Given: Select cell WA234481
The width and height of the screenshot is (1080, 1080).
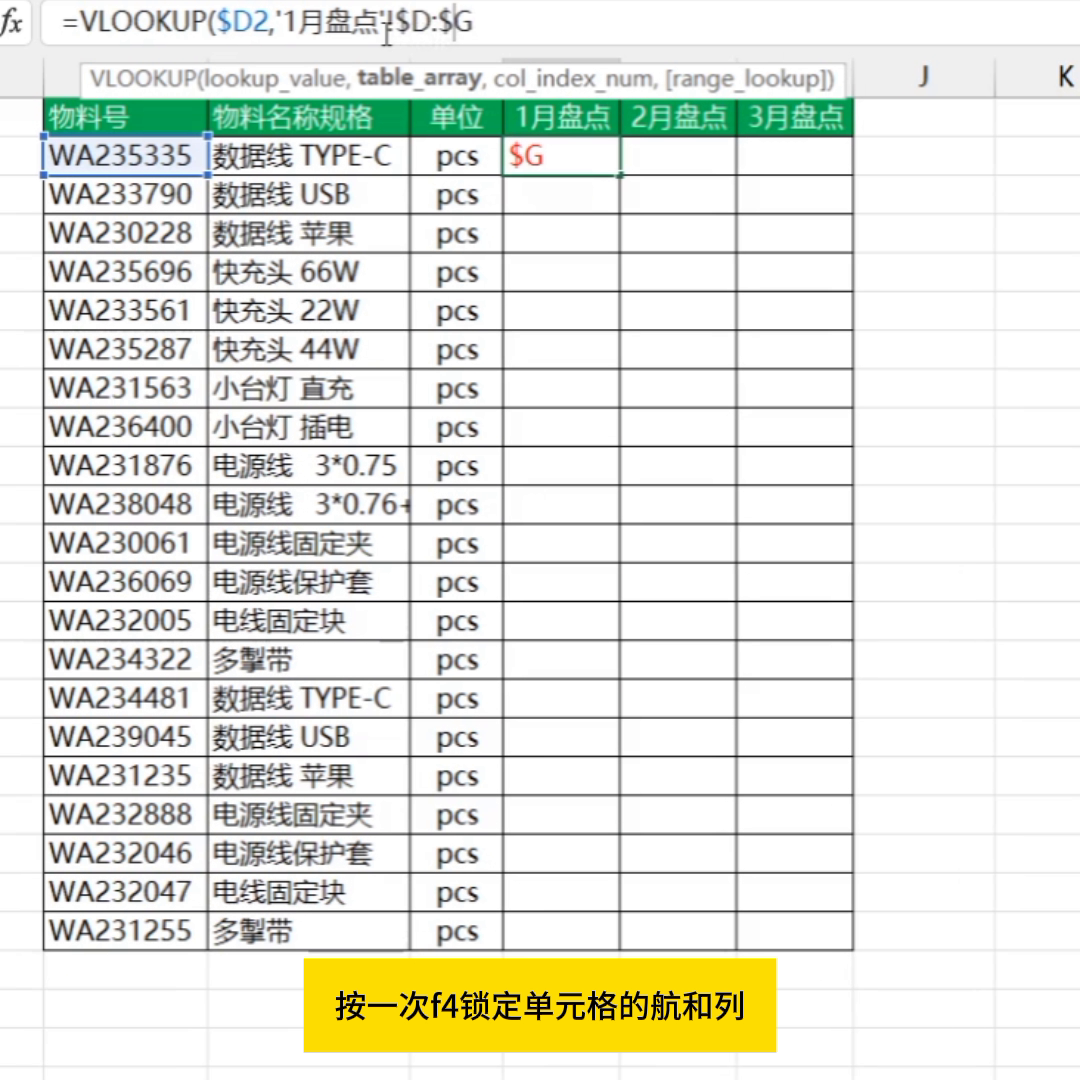Looking at the screenshot, I should [x=125, y=698].
